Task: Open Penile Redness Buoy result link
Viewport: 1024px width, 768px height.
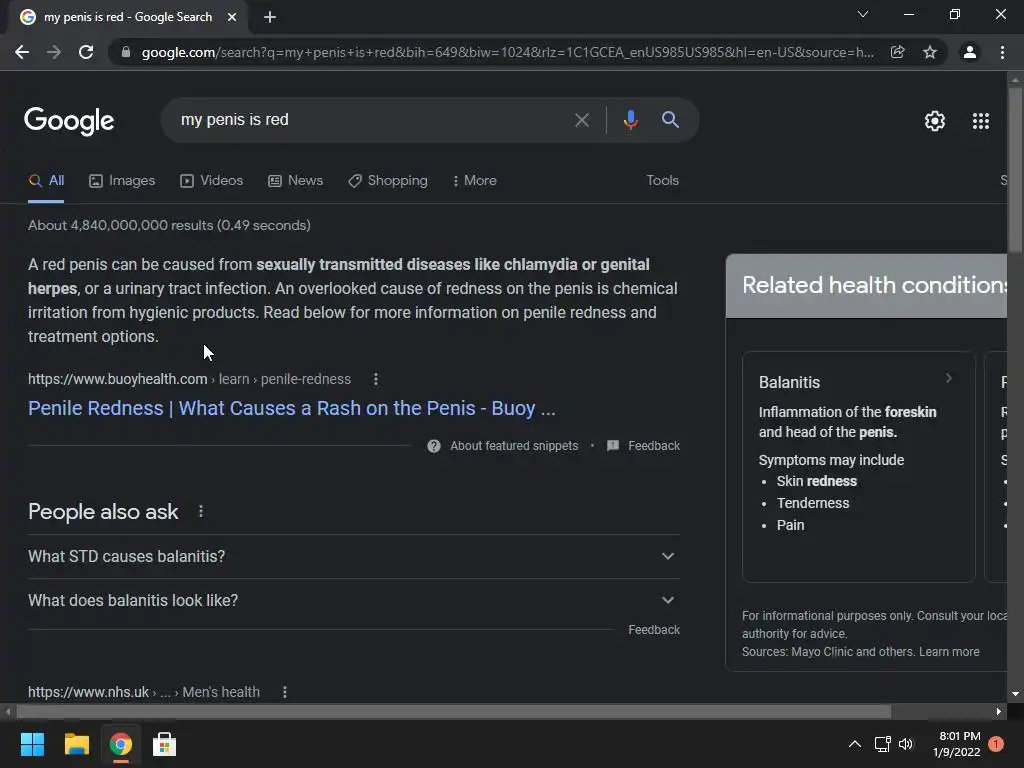Action: (x=292, y=408)
